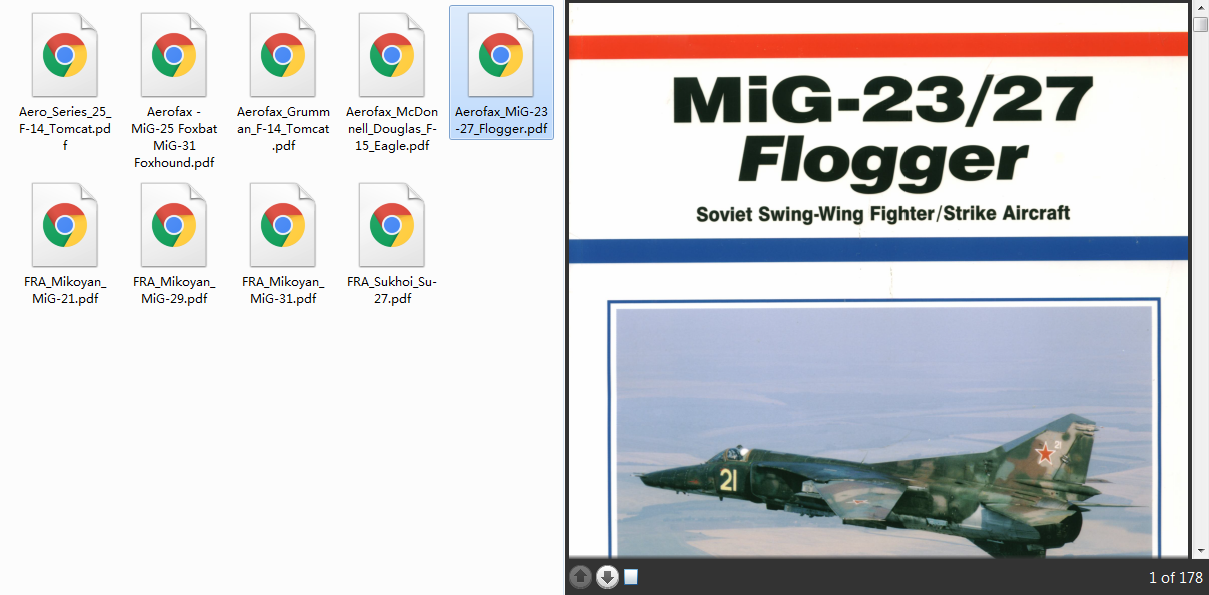The image size is (1209, 595).
Task: Select the FRA_Mikoyan_MiG-29.pdf file icon
Action: click(174, 226)
